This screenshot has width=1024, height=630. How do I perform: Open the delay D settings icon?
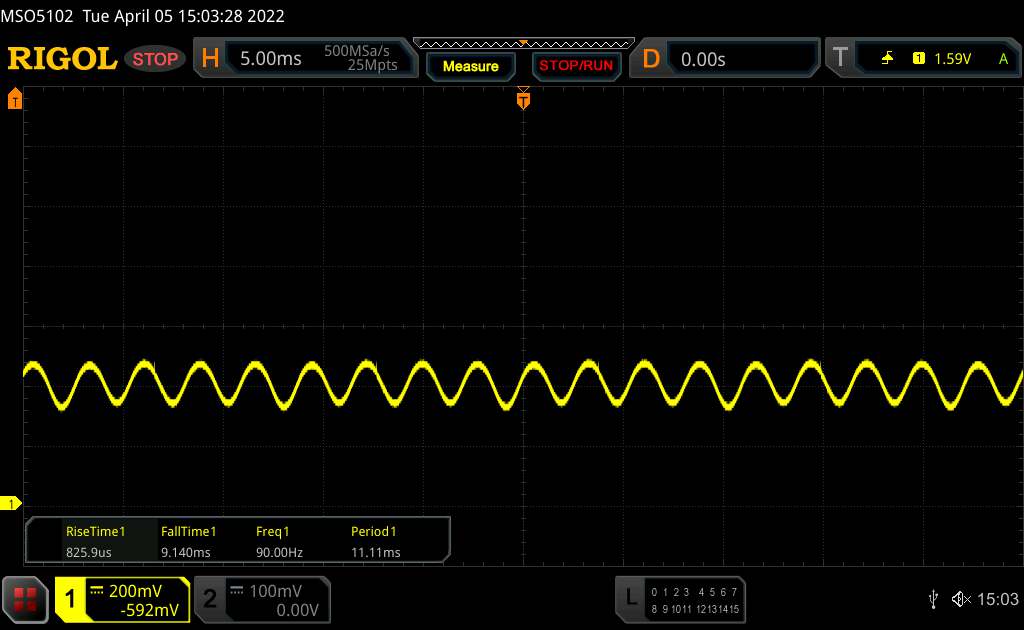(x=650, y=59)
